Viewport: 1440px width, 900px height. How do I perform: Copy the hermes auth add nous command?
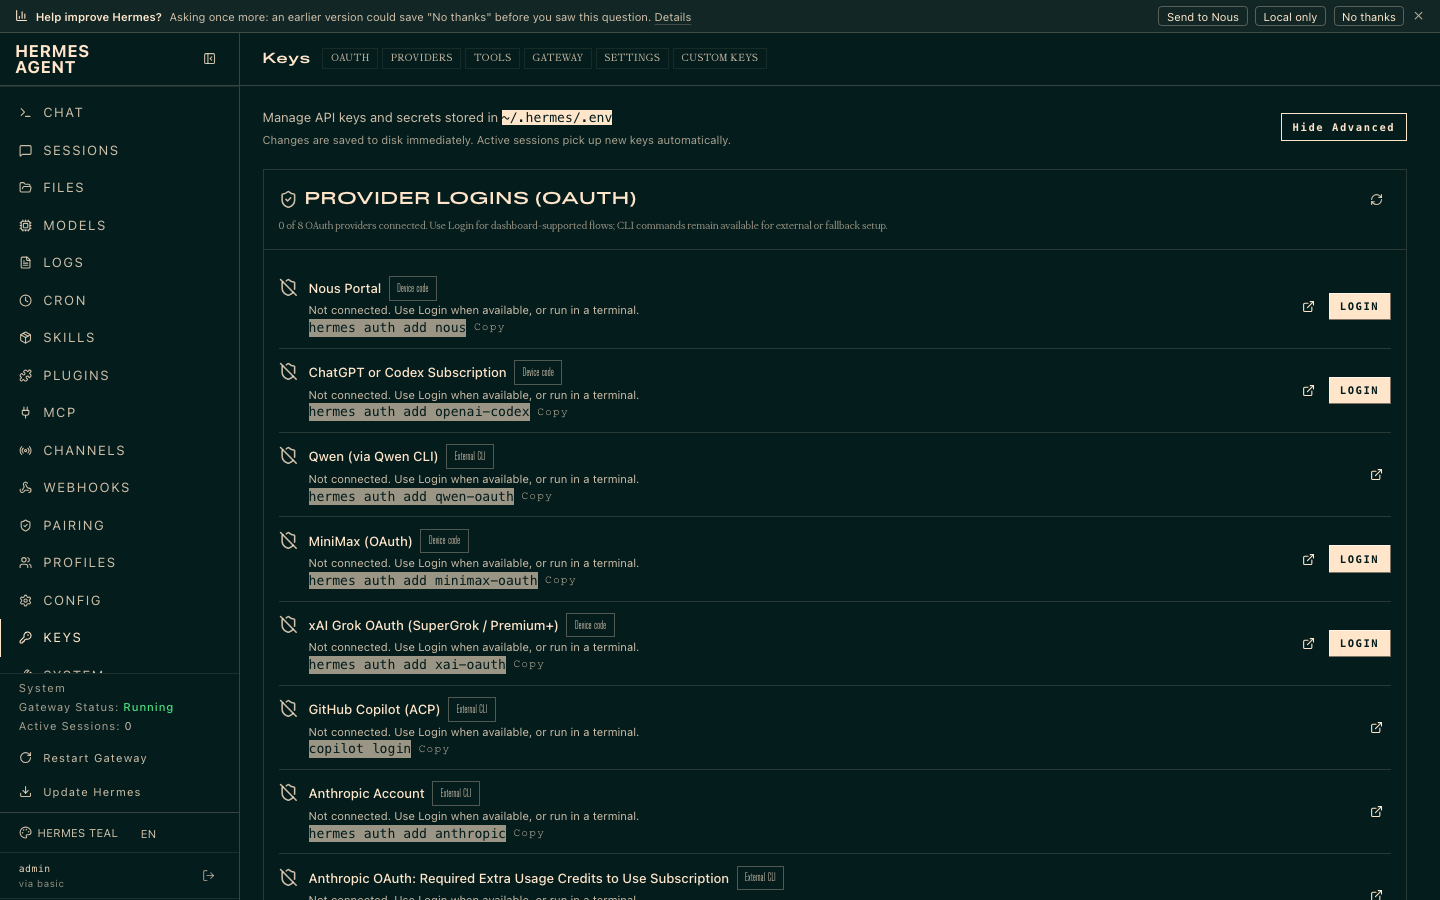pyautogui.click(x=489, y=328)
